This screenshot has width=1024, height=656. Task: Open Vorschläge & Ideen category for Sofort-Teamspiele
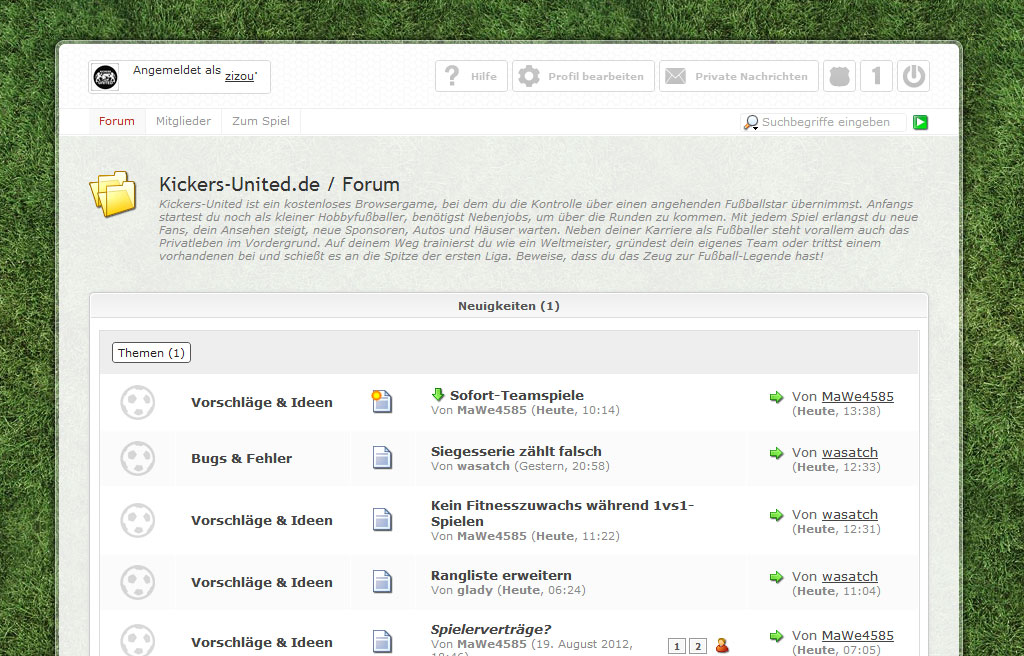coord(262,402)
